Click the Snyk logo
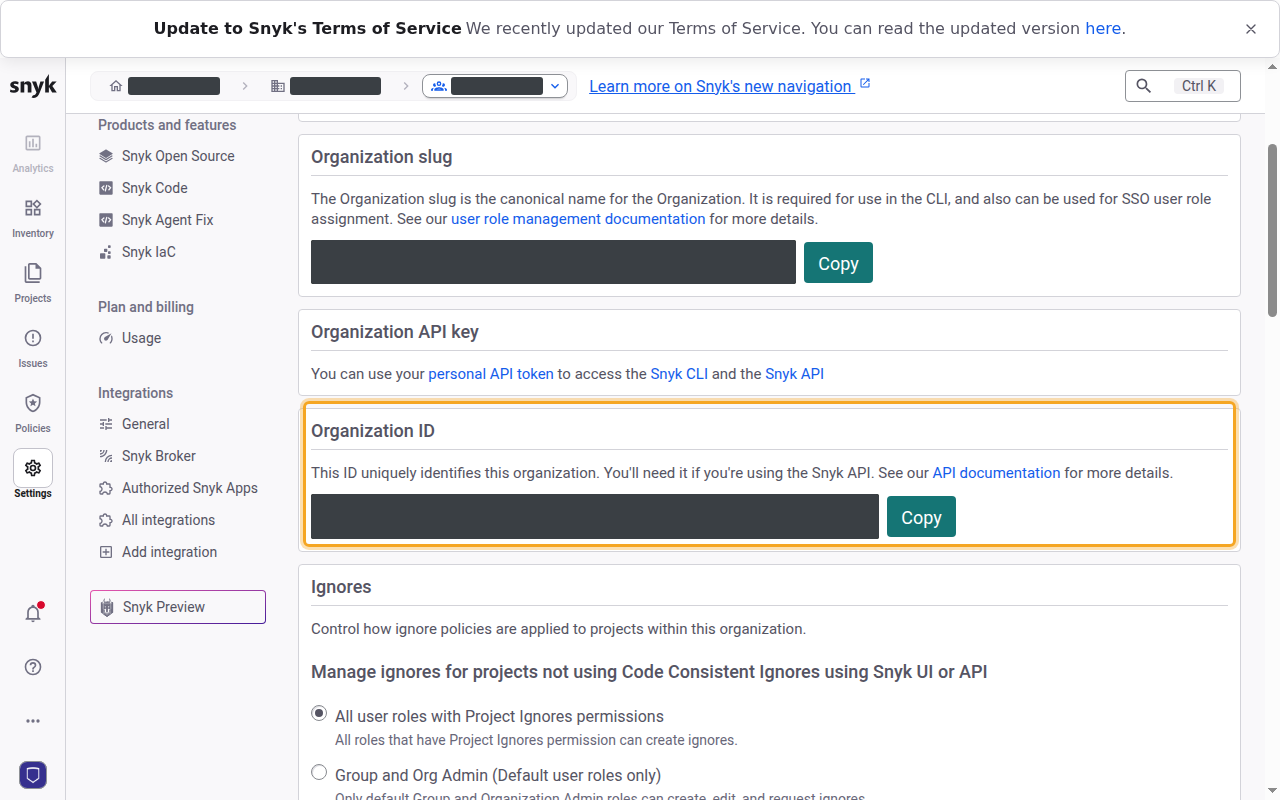This screenshot has height=800, width=1280. pyautogui.click(x=33, y=87)
